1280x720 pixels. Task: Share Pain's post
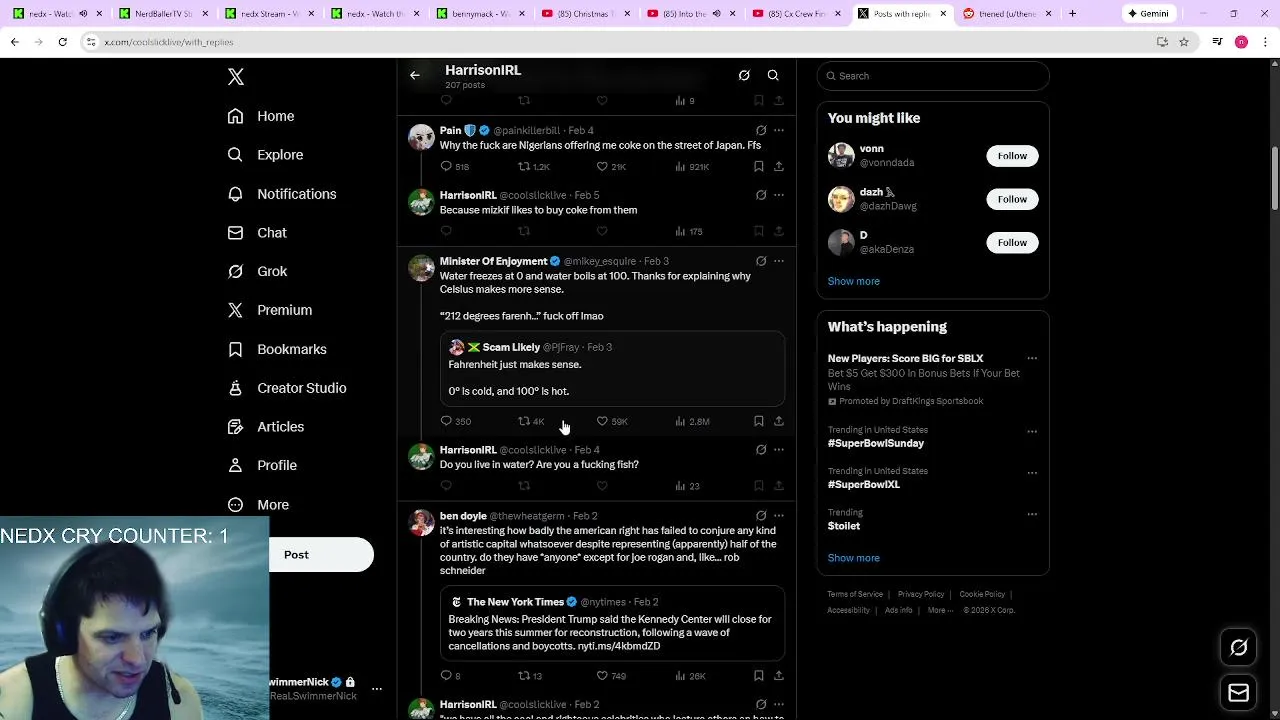[779, 167]
